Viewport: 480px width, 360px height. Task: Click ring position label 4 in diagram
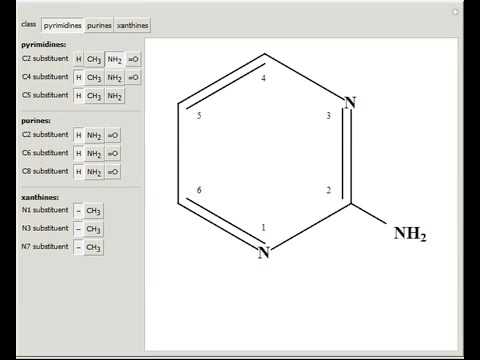pos(264,78)
